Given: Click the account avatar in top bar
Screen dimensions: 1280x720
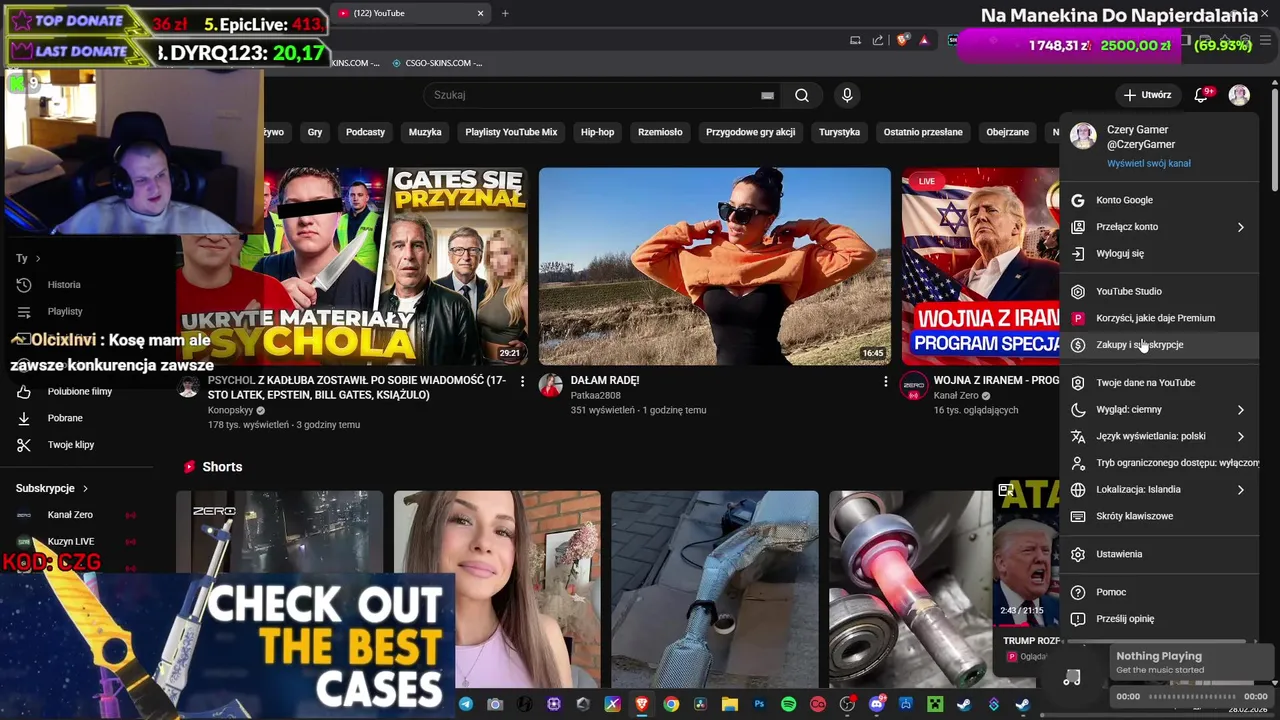Looking at the screenshot, I should [x=1239, y=95].
